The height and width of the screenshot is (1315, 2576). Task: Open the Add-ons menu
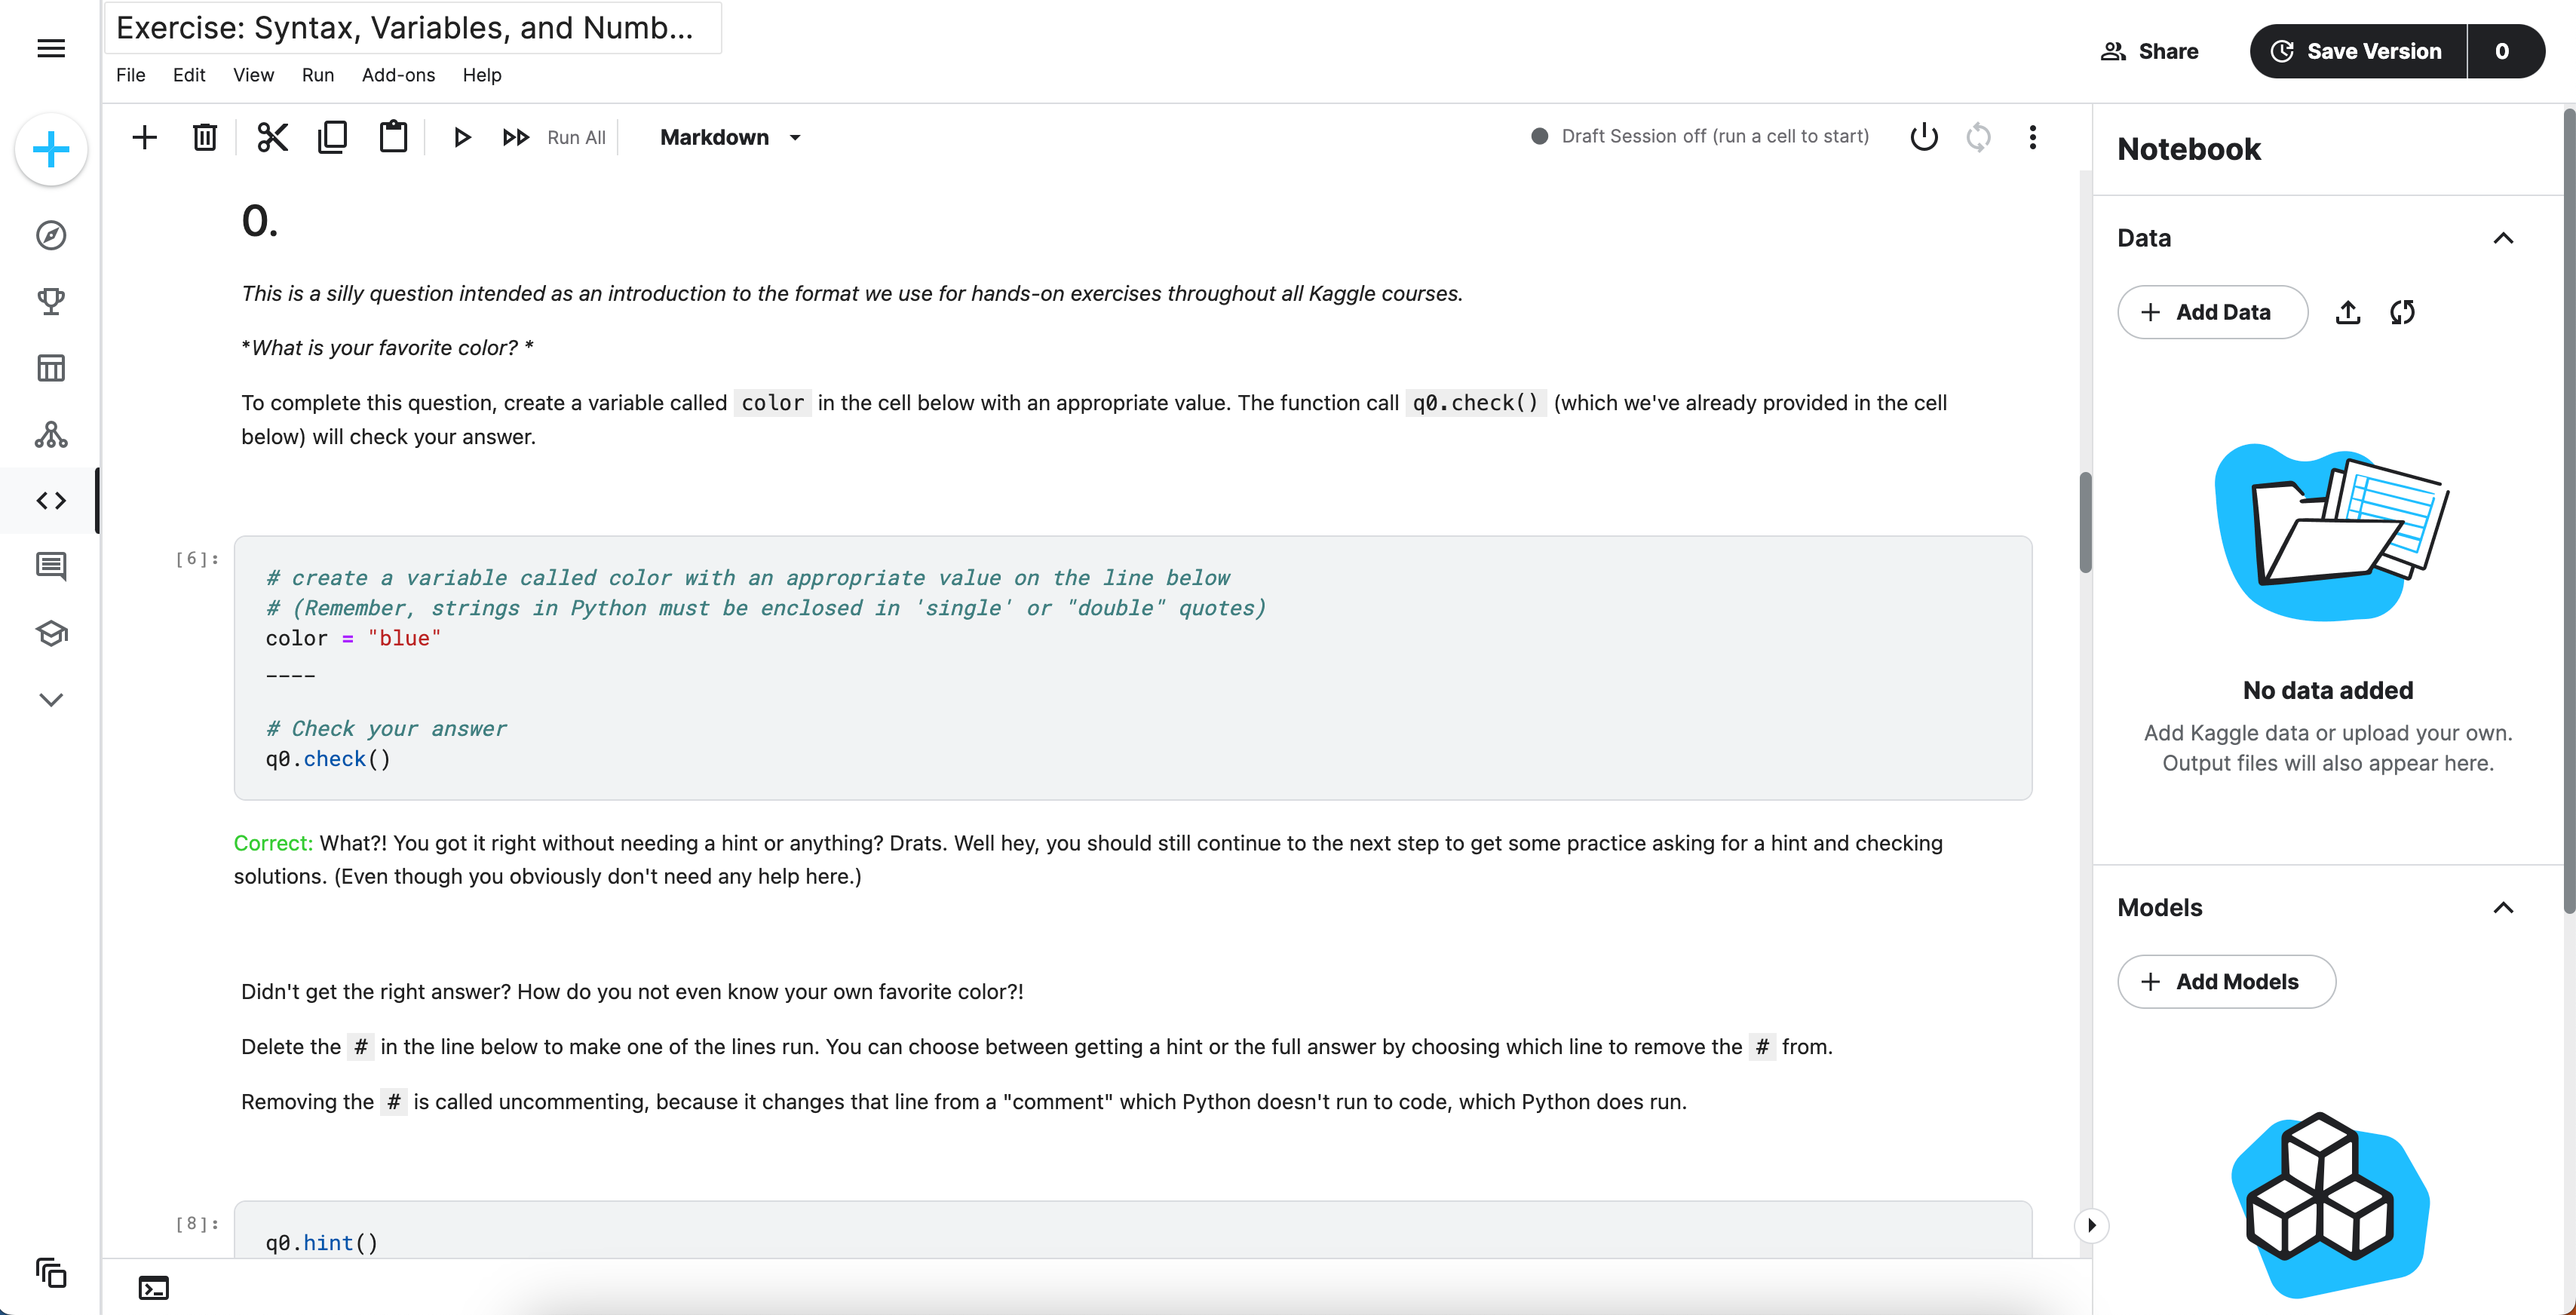tap(398, 75)
